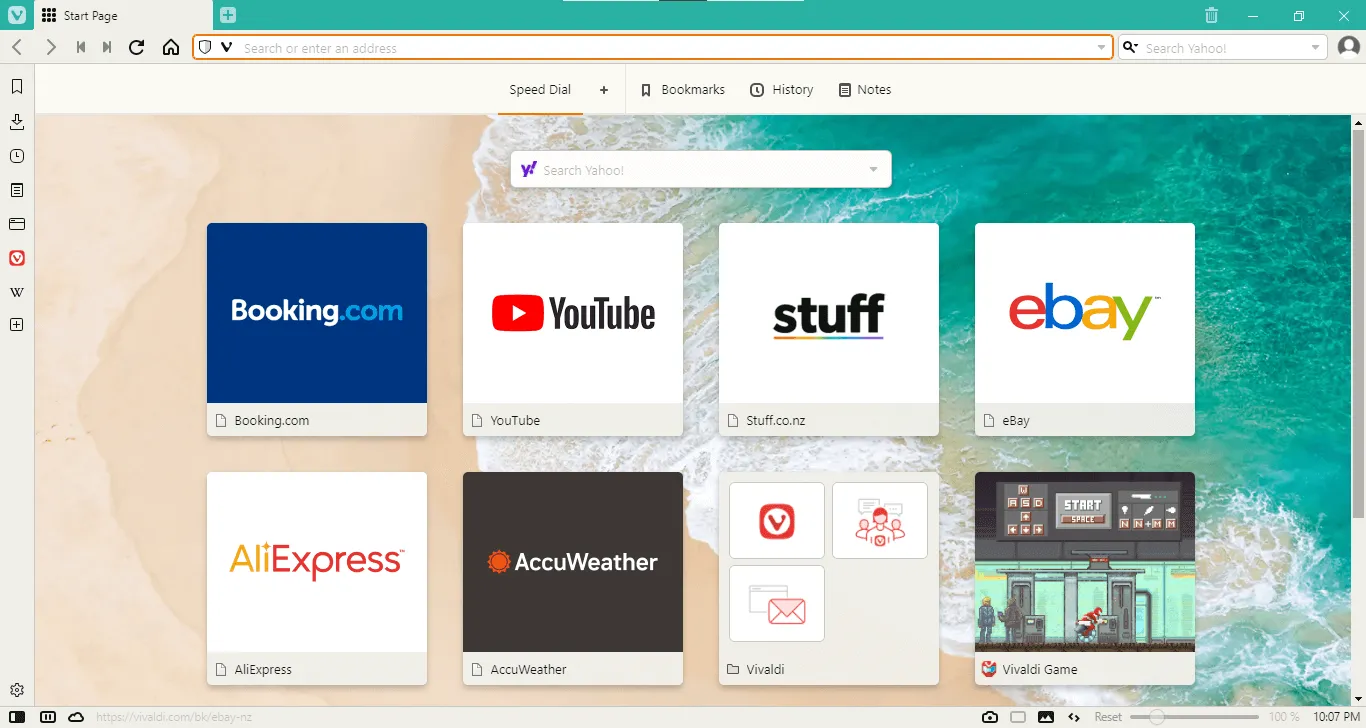Open the Vivaldi Game speed dial

tap(1085, 578)
